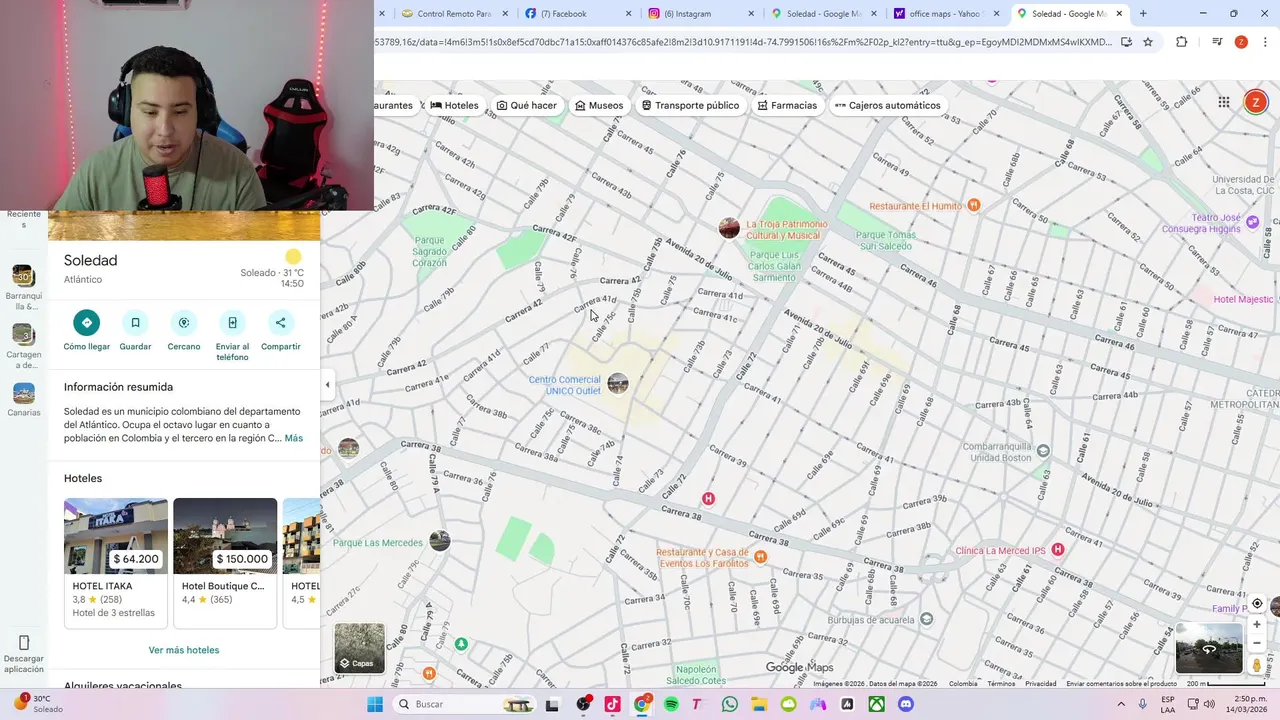Open Restaurante El Humito map marker
This screenshot has width=1280, height=720.
[973, 205]
